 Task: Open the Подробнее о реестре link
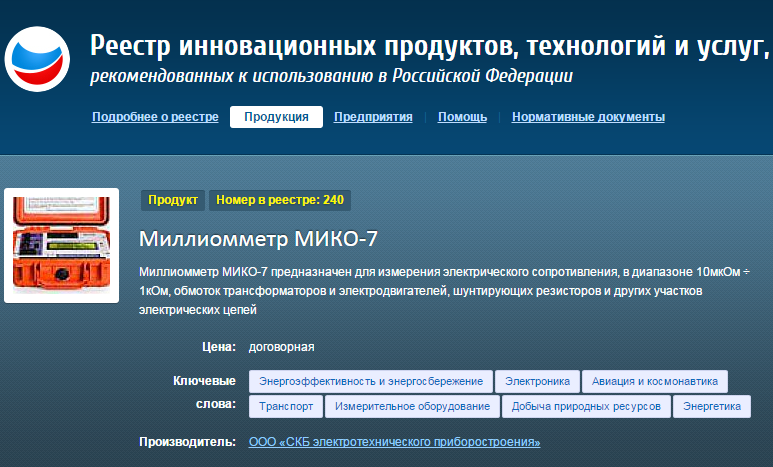click(155, 117)
